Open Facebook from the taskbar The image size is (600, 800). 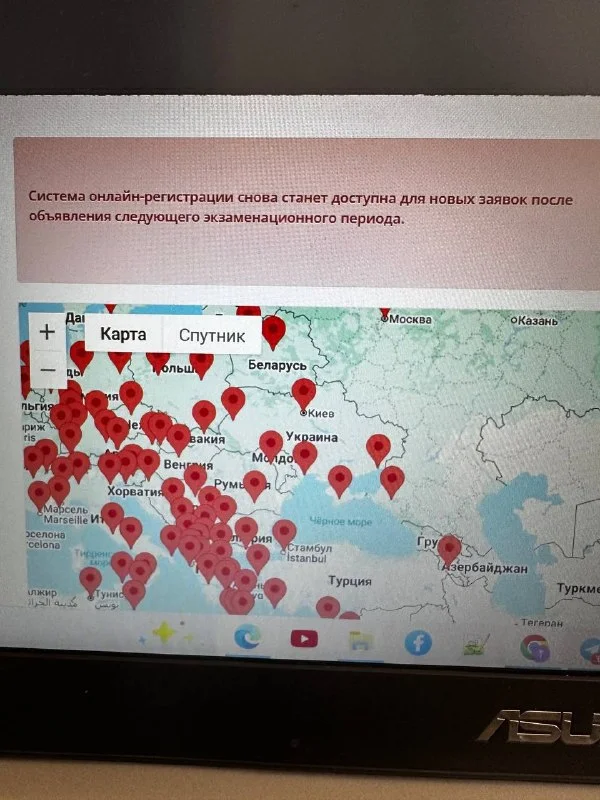coord(419,642)
